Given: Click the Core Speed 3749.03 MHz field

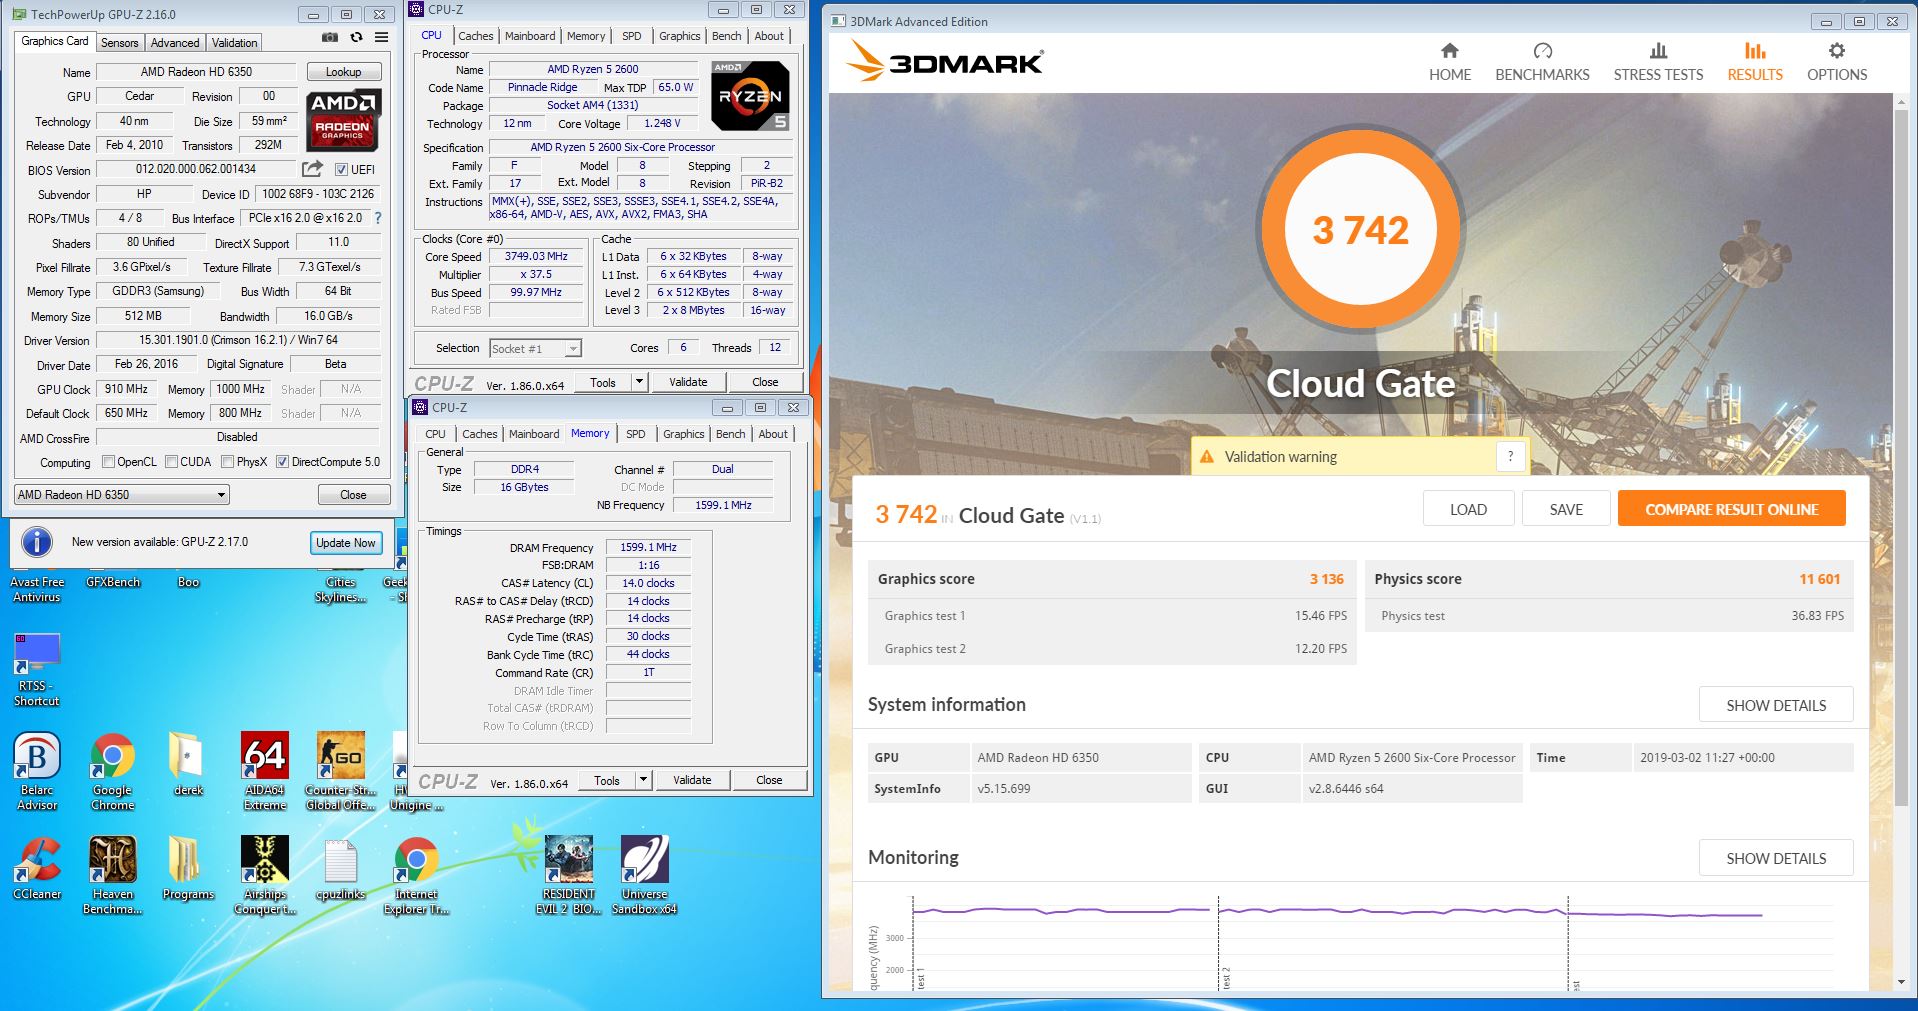Looking at the screenshot, I should [536, 257].
